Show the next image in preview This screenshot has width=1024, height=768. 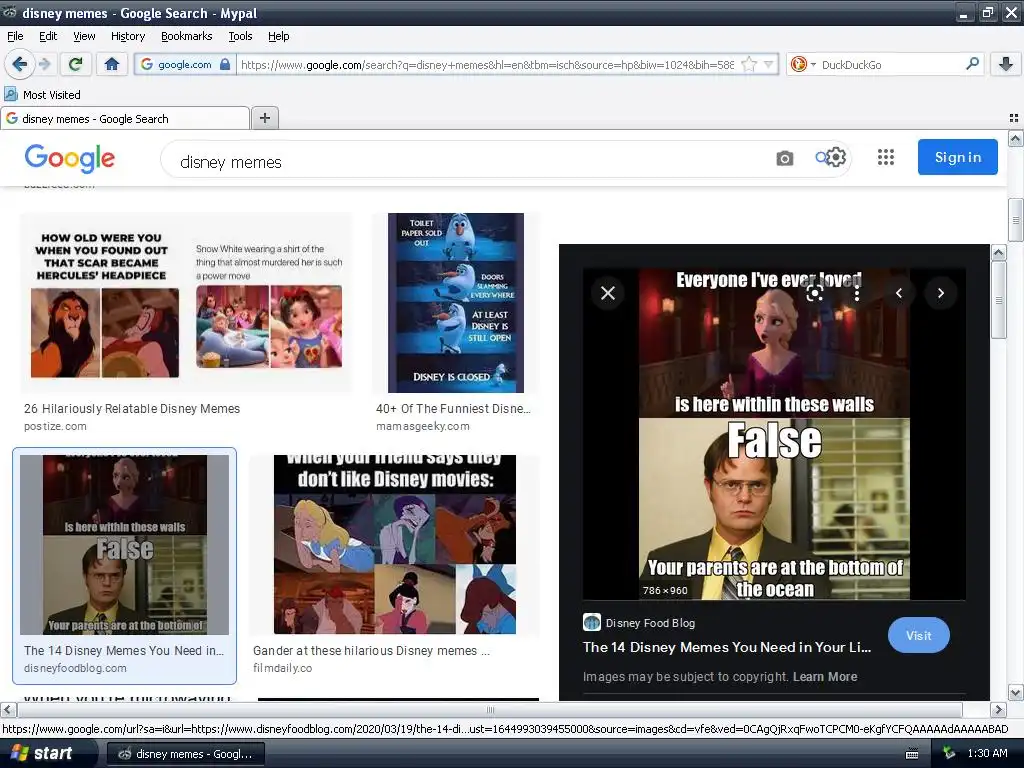tap(940, 293)
